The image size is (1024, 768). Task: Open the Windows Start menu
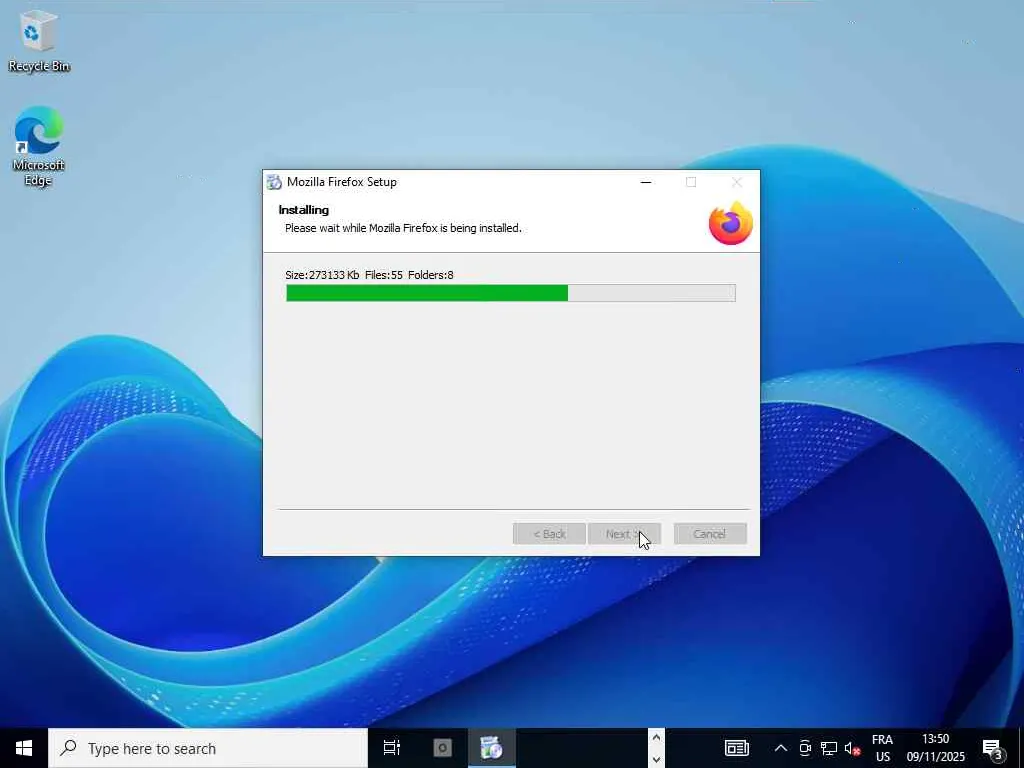pyautogui.click(x=24, y=748)
